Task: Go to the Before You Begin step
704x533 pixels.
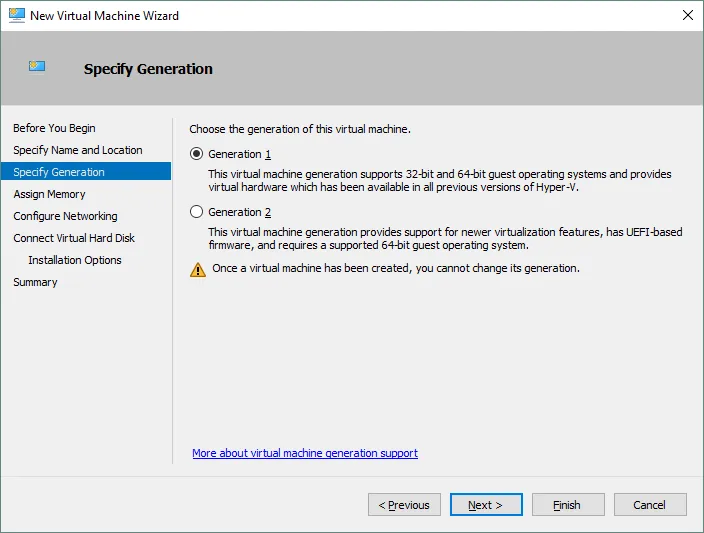Action: pos(54,128)
